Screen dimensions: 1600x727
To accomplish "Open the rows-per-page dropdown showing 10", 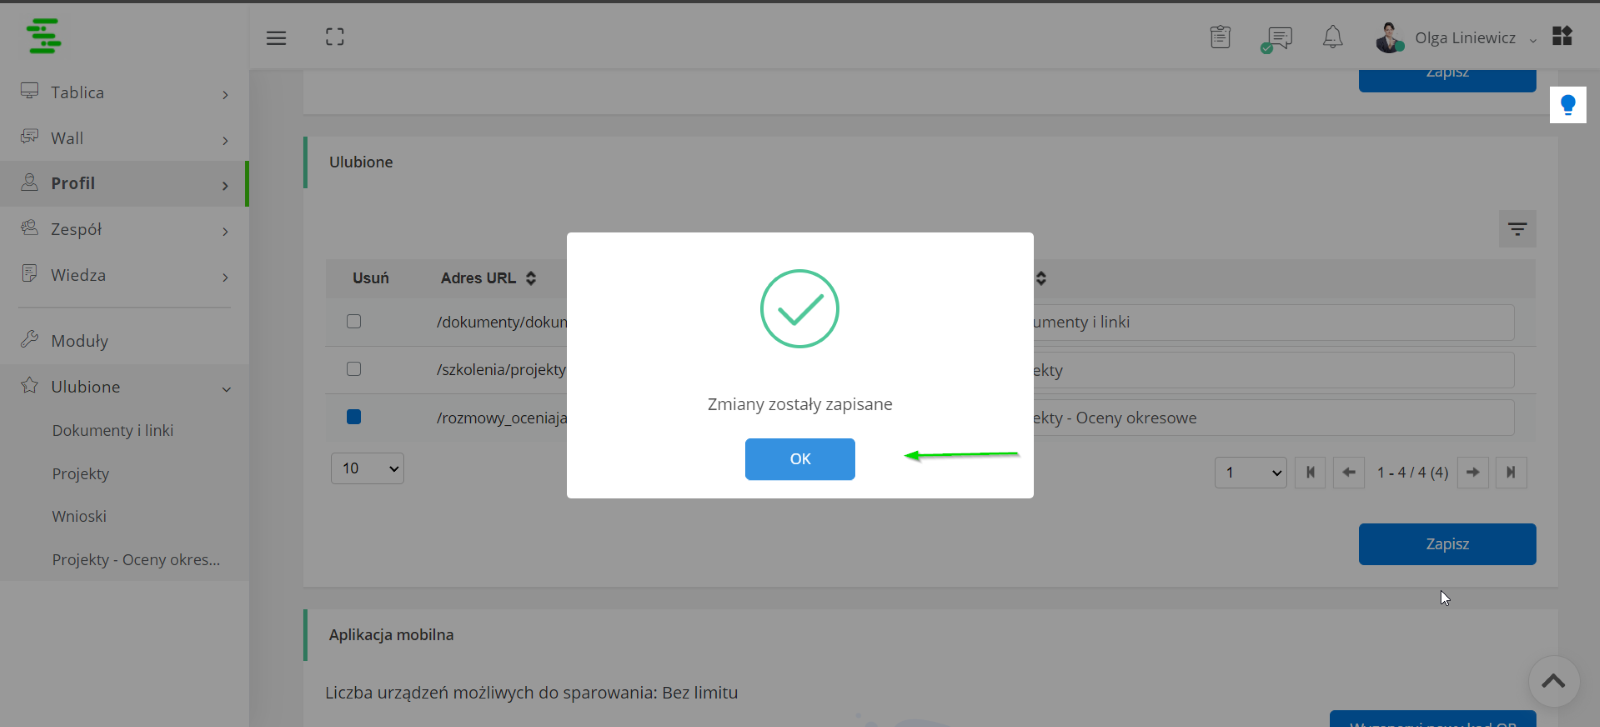I will tap(367, 468).
